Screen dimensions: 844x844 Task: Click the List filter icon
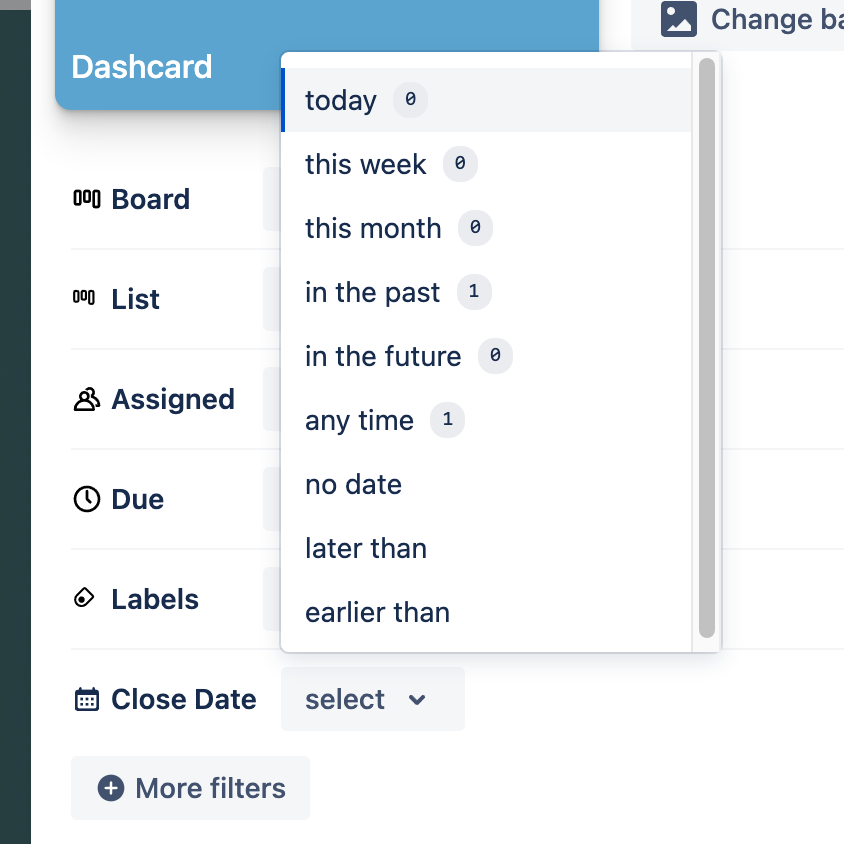(84, 297)
